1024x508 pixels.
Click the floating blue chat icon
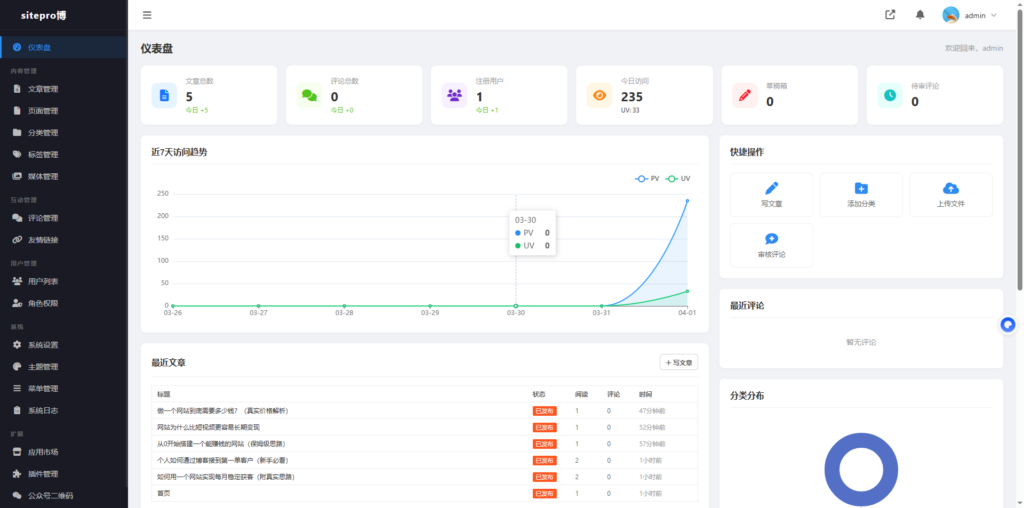tap(1008, 325)
